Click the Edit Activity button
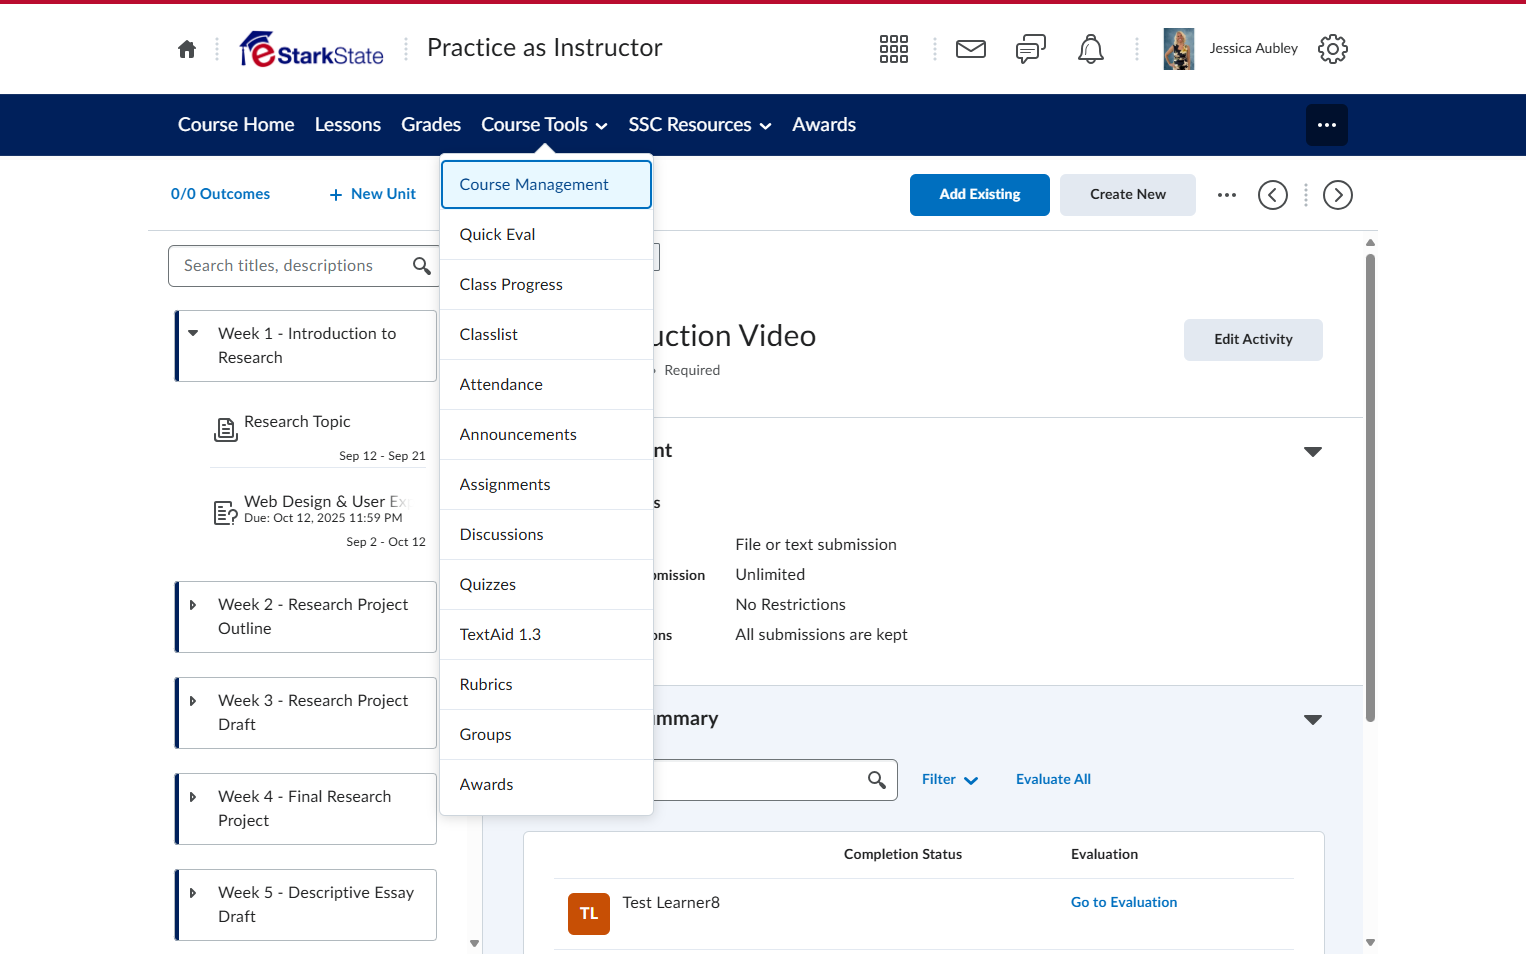Viewport: 1526px width, 954px height. coord(1253,340)
